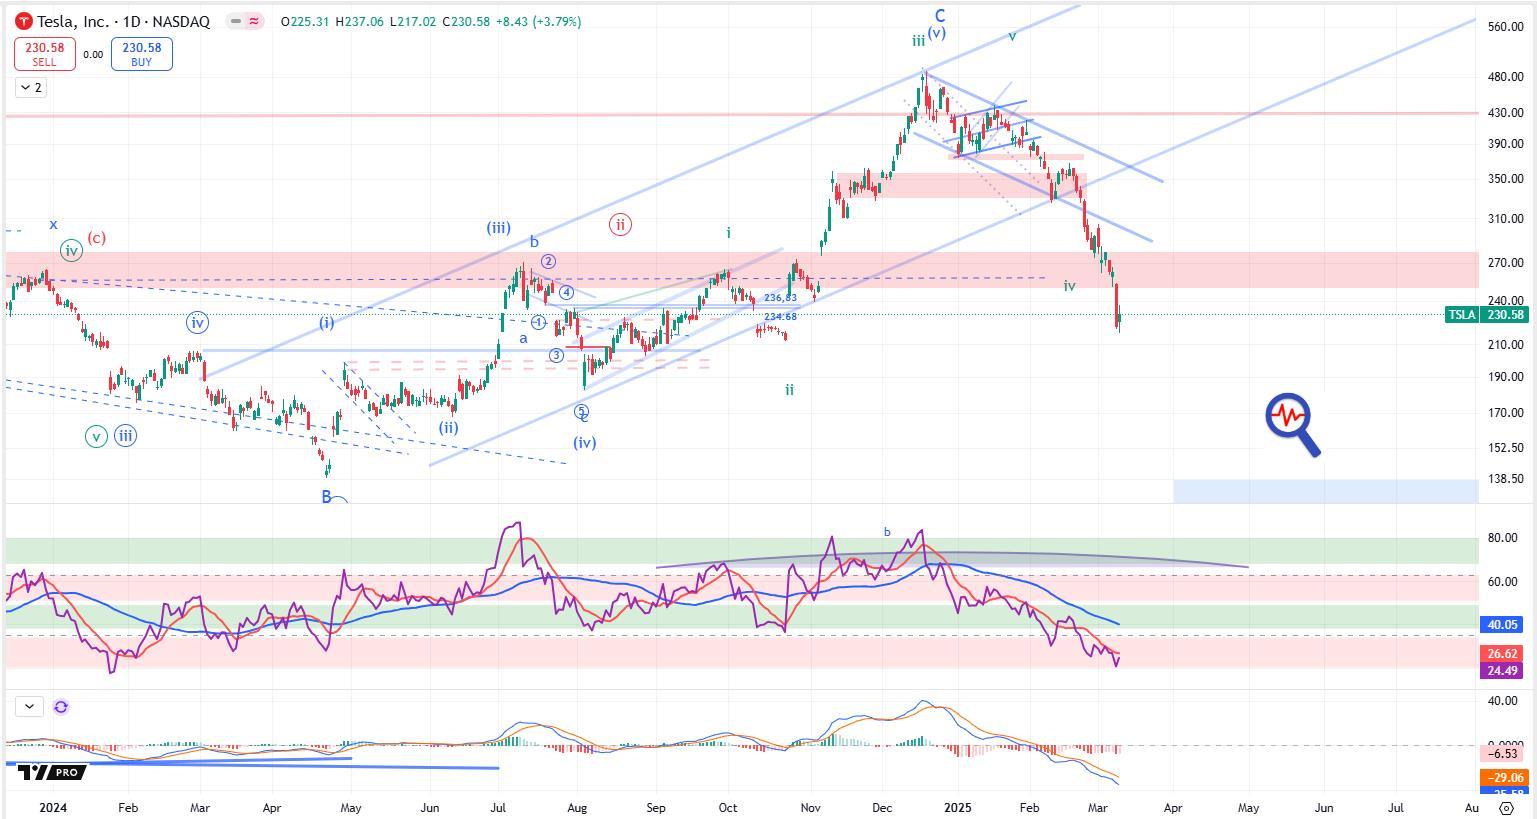1537x819 pixels.
Task: Select the blue x wave label at left
Action: click(53, 224)
